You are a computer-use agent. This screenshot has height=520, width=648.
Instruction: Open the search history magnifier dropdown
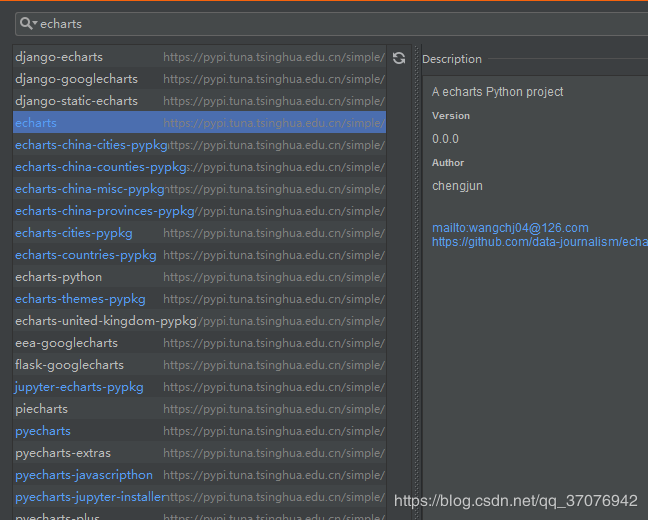[x=28, y=24]
